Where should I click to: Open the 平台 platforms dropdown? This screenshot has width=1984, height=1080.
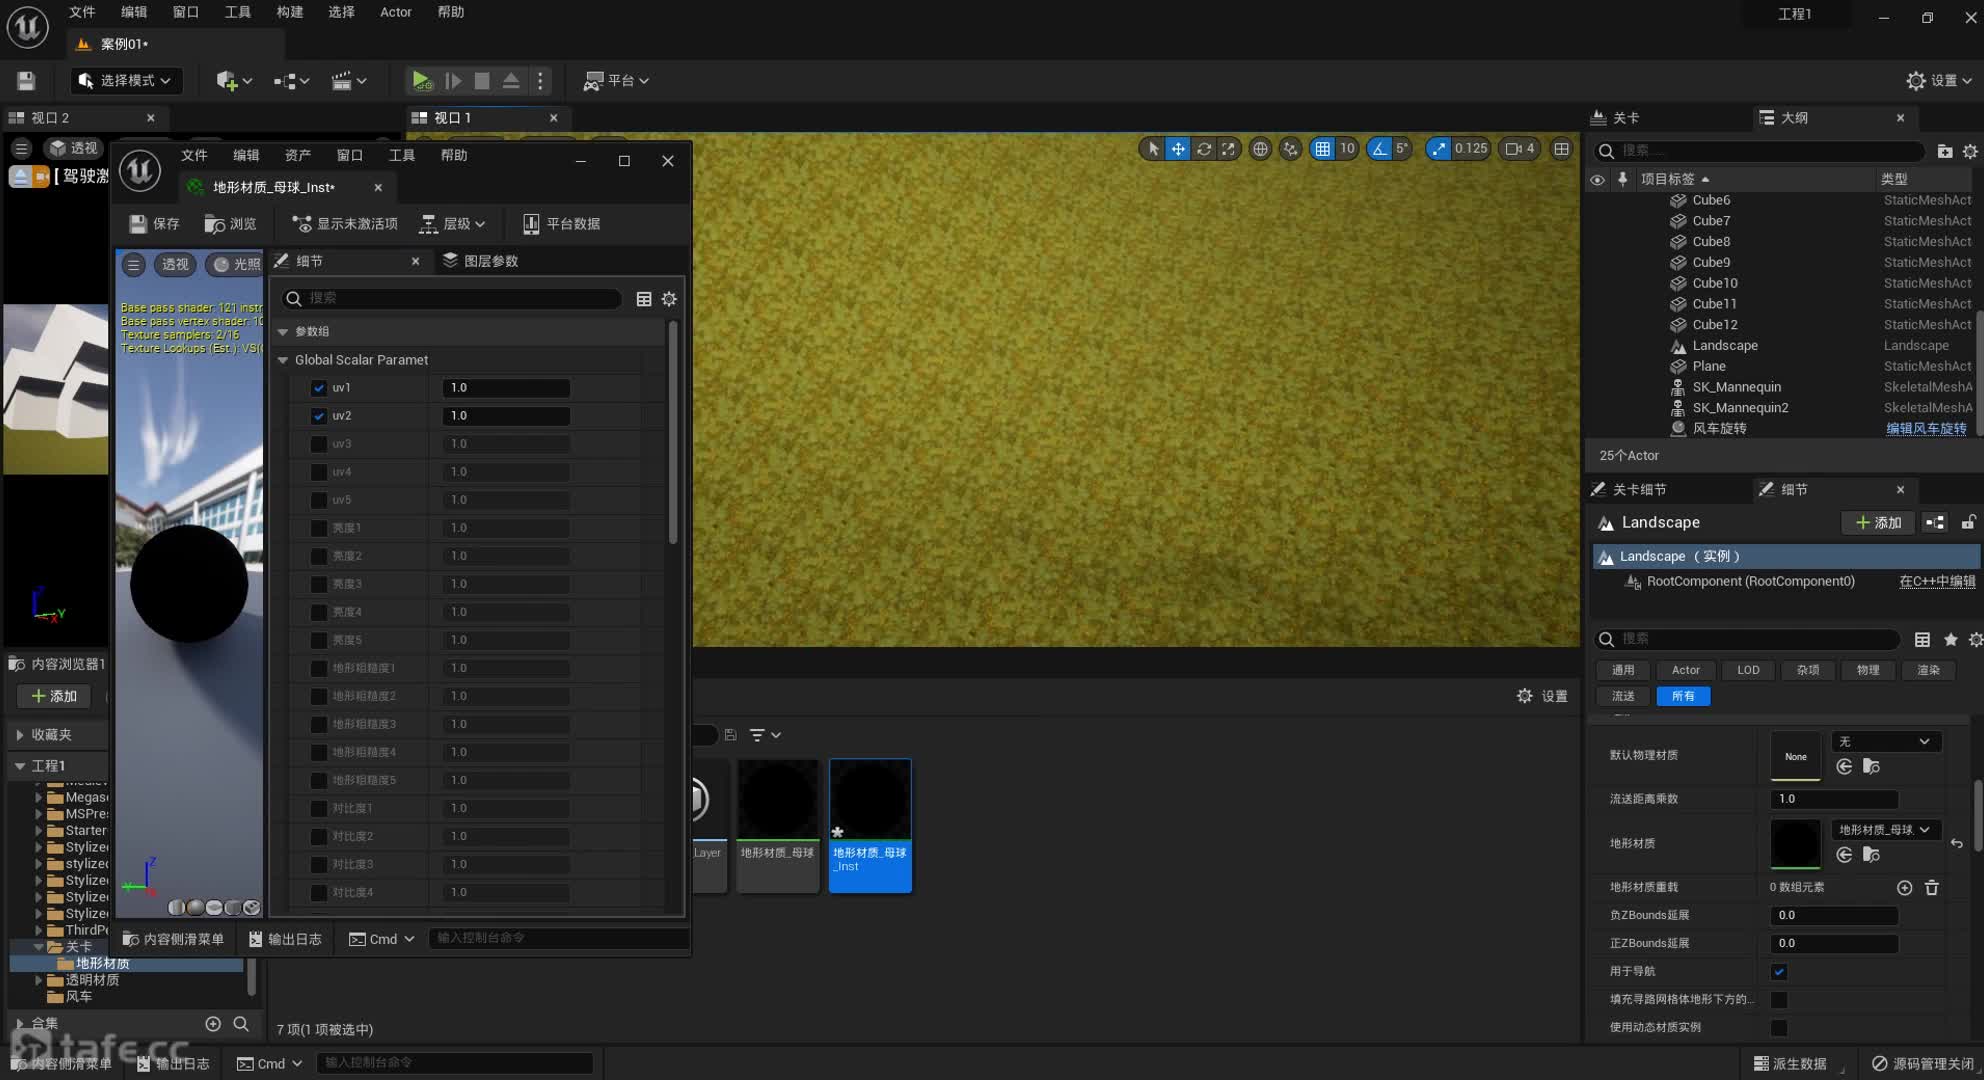[x=616, y=80]
